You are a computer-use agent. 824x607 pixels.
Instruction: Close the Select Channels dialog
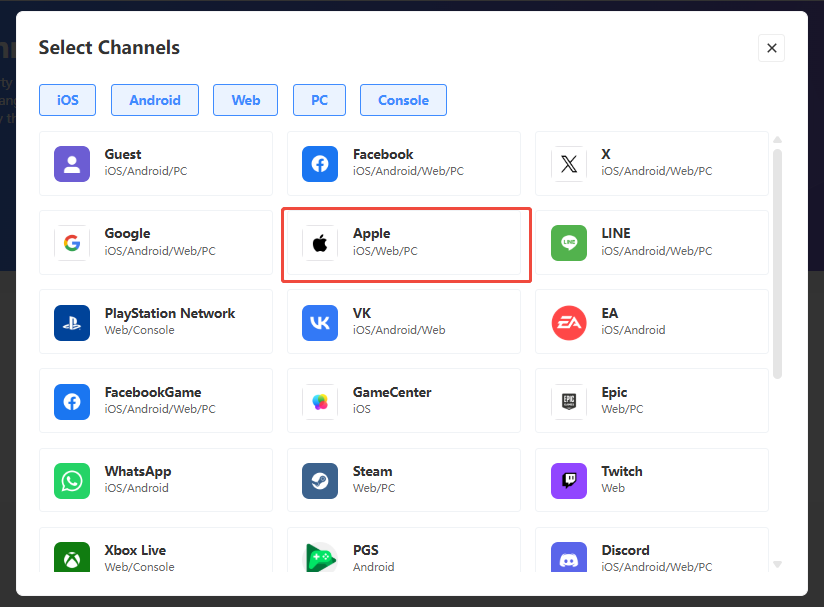click(x=771, y=48)
